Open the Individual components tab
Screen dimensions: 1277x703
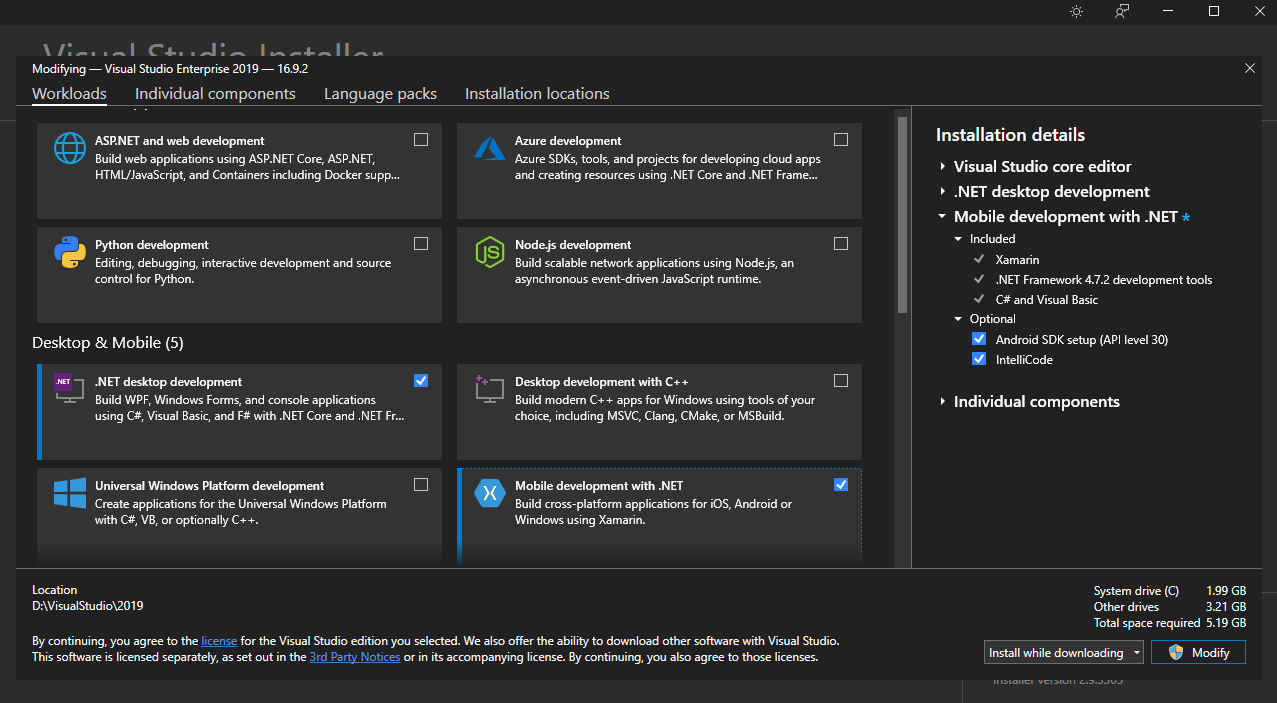click(x=215, y=93)
